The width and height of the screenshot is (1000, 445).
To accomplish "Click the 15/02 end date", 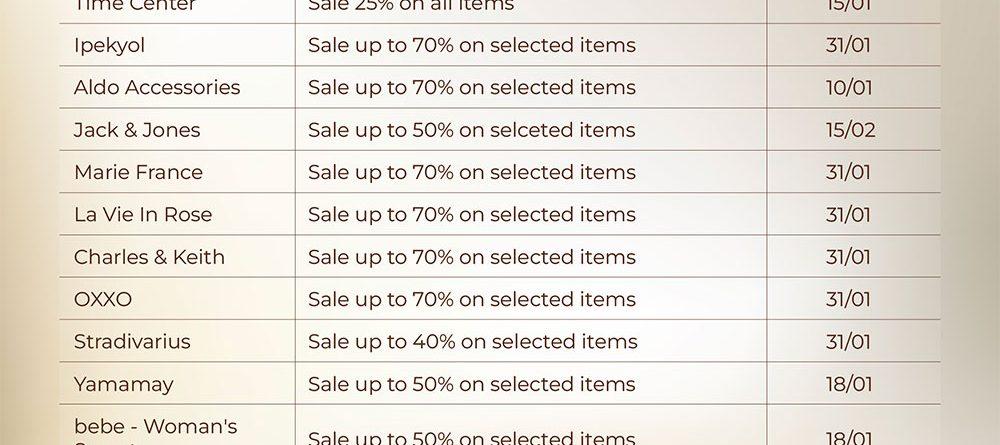I will point(850,130).
